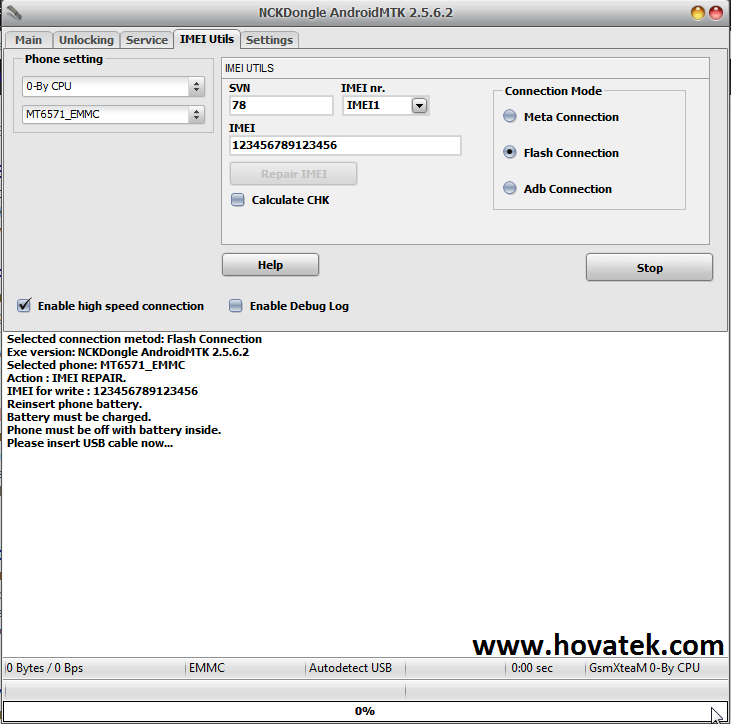Image resolution: width=731 pixels, height=724 pixels.
Task: Click status bar 'EMMC' entry
Action: 207,668
